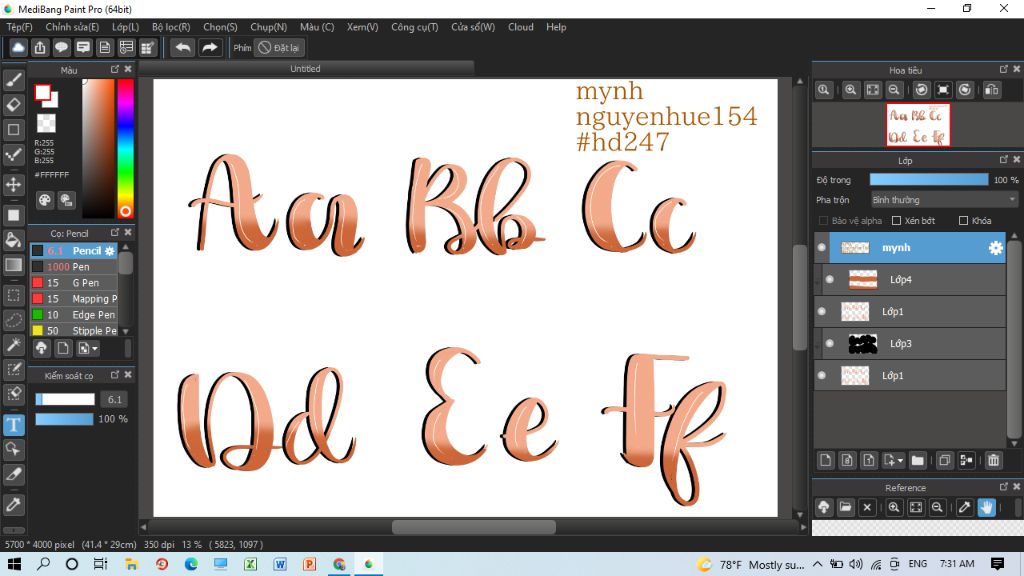The width and height of the screenshot is (1024, 576).
Task: Switch to the Untitled canvas tab
Action: tap(306, 69)
